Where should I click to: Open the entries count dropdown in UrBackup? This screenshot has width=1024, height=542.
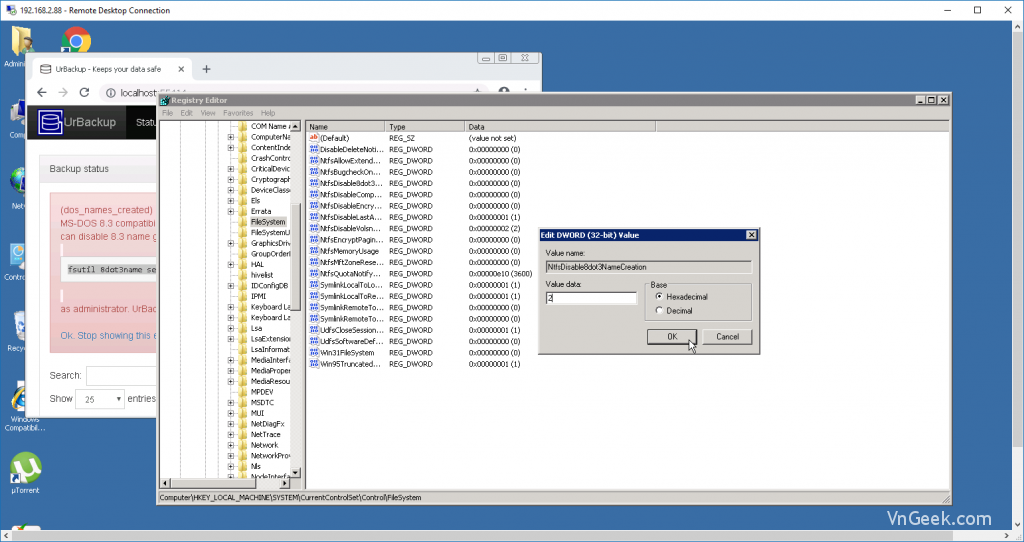pos(100,398)
